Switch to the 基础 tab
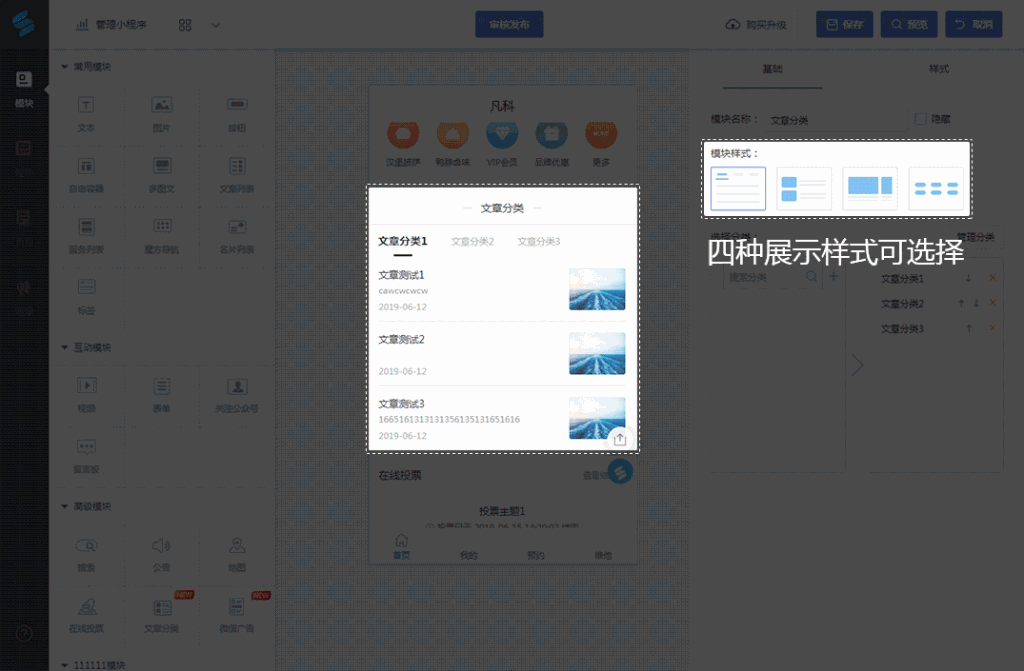Screen dimensions: 1024x671 (x=772, y=69)
